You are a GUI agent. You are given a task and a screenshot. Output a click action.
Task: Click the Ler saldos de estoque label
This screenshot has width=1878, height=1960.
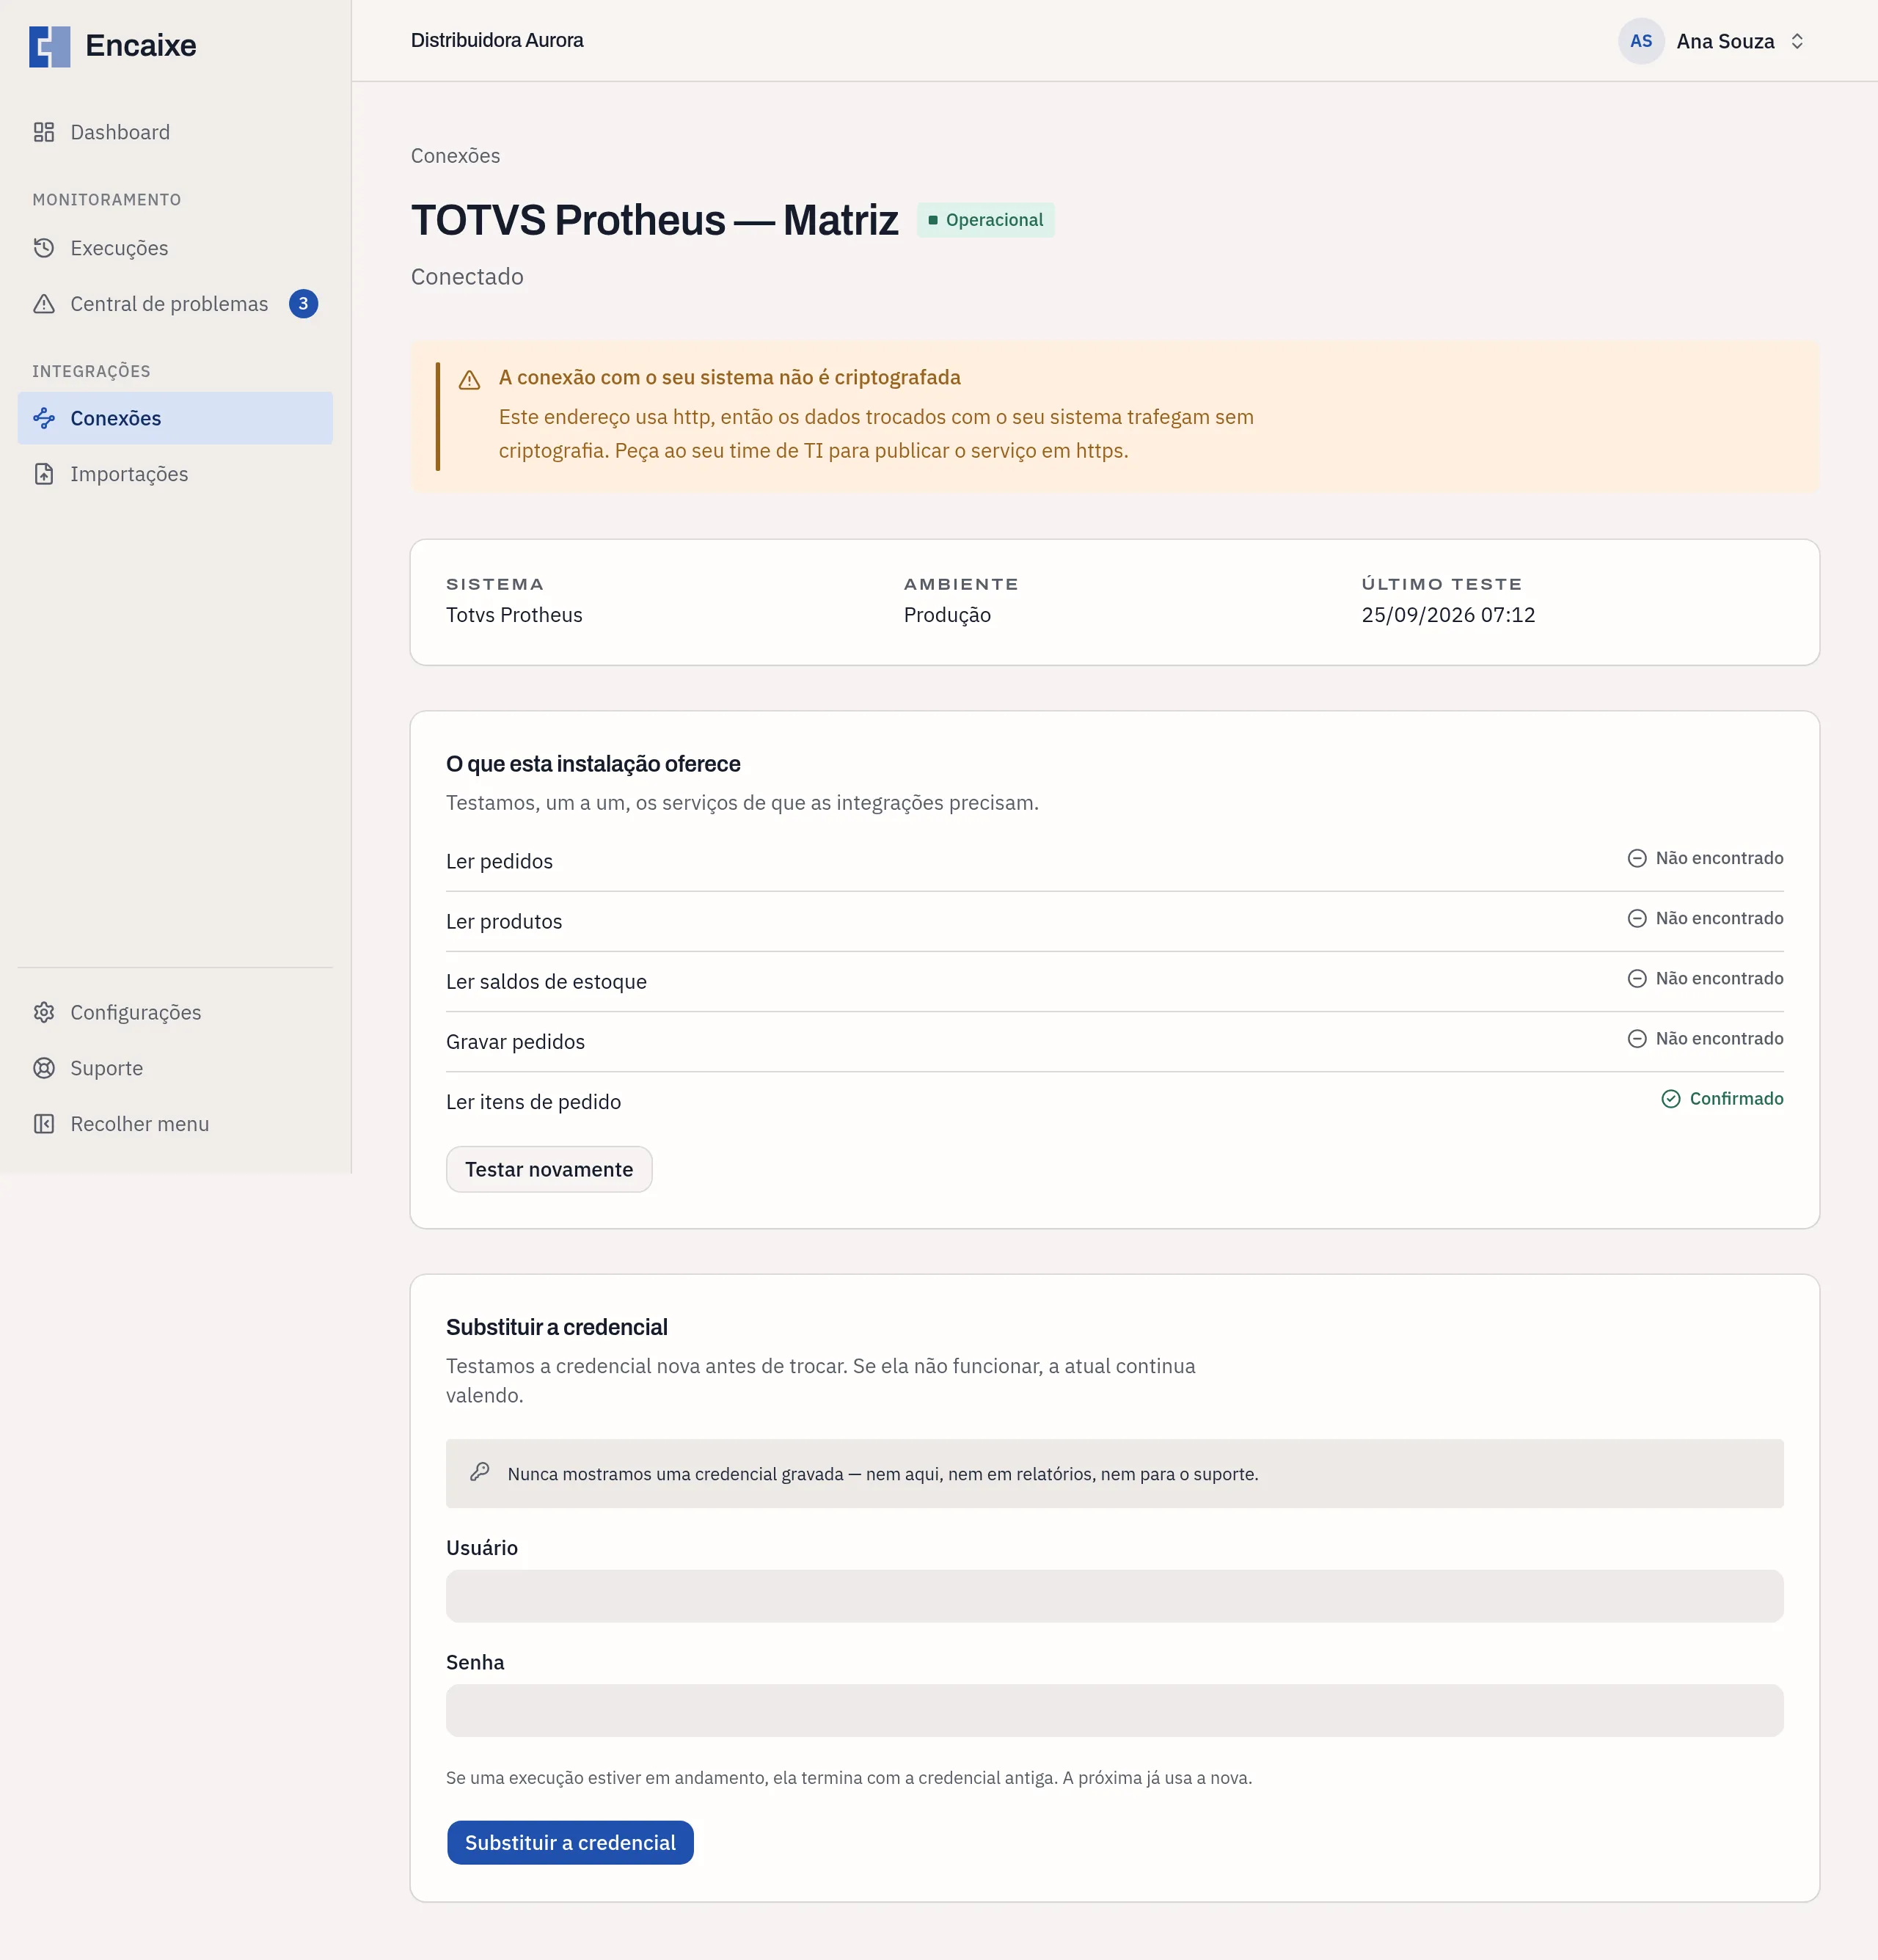click(546, 981)
